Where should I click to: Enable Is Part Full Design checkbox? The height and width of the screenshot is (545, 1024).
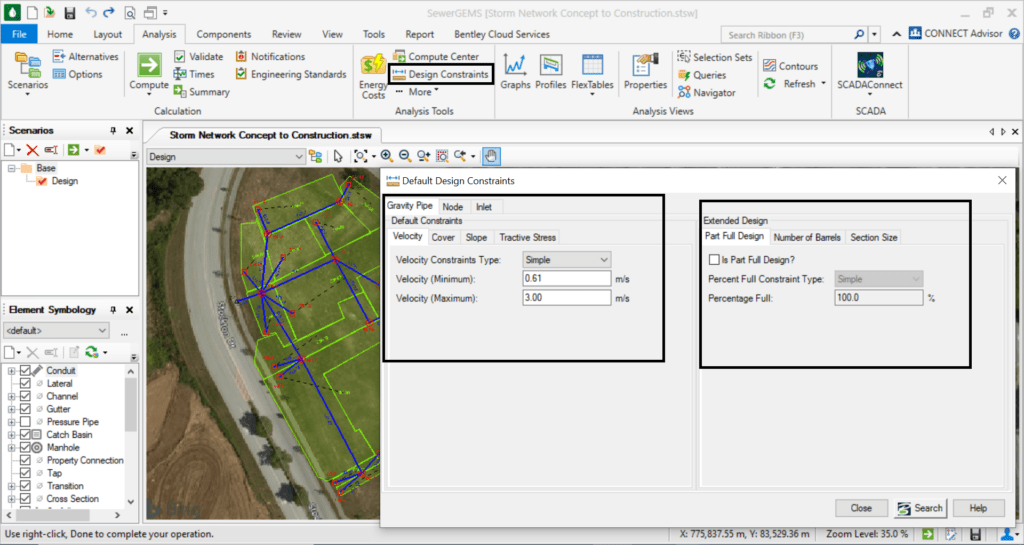coord(714,260)
